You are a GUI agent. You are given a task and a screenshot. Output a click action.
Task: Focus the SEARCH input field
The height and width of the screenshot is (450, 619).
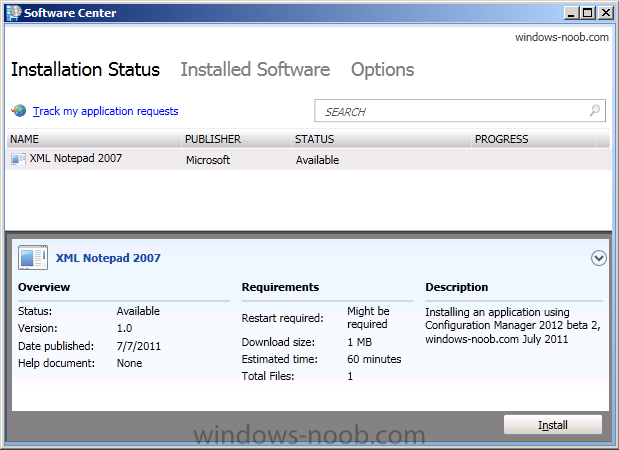coord(460,111)
